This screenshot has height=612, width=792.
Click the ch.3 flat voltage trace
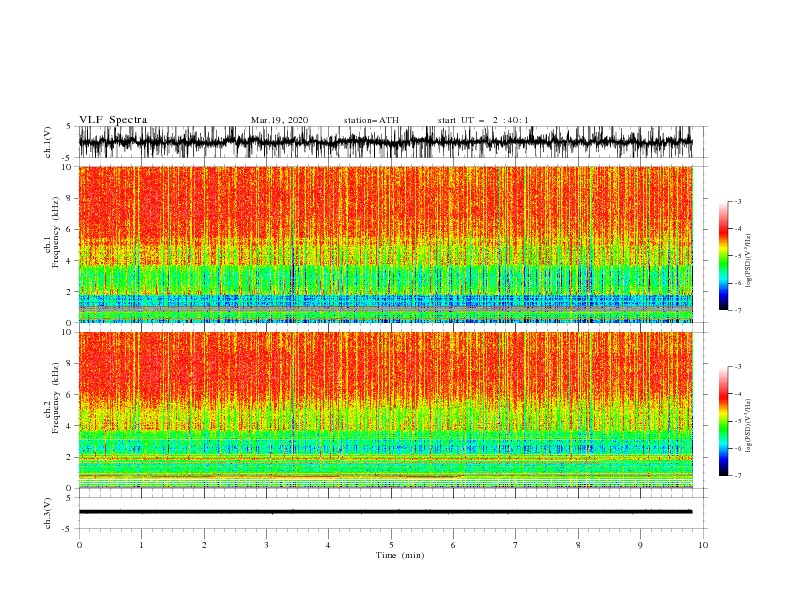[x=385, y=512]
